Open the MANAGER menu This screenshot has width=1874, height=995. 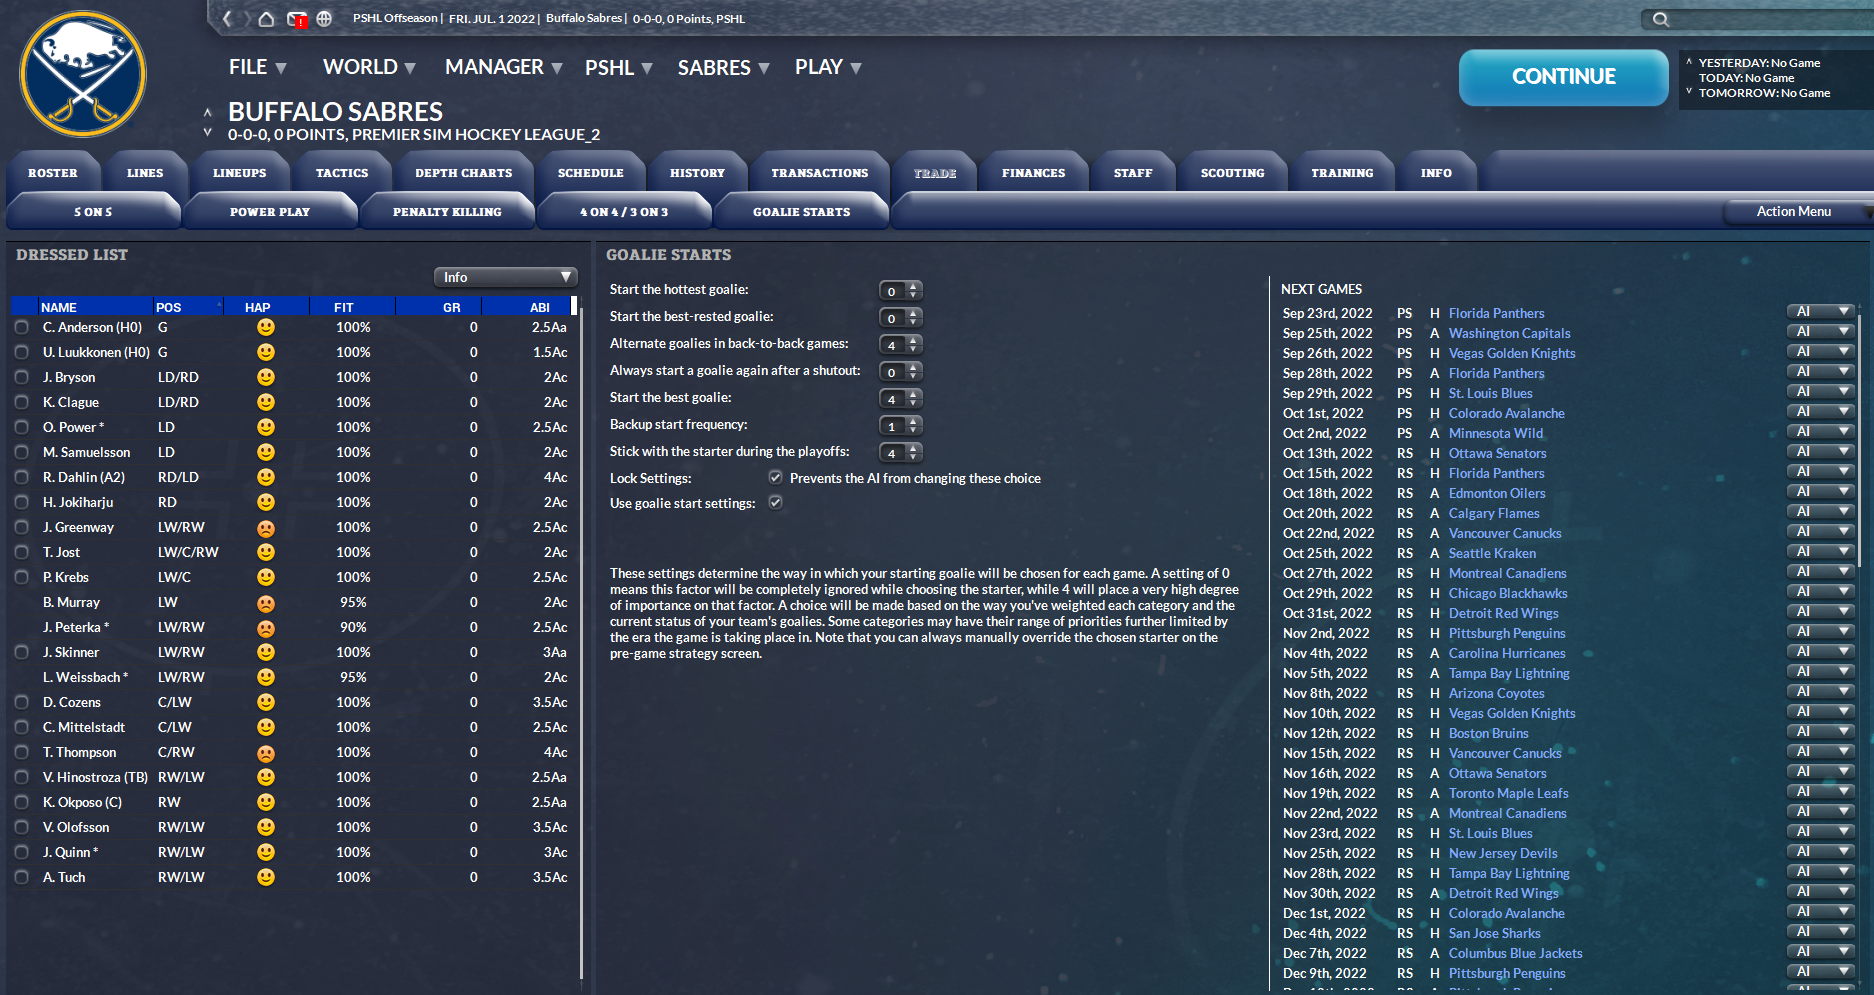(503, 67)
